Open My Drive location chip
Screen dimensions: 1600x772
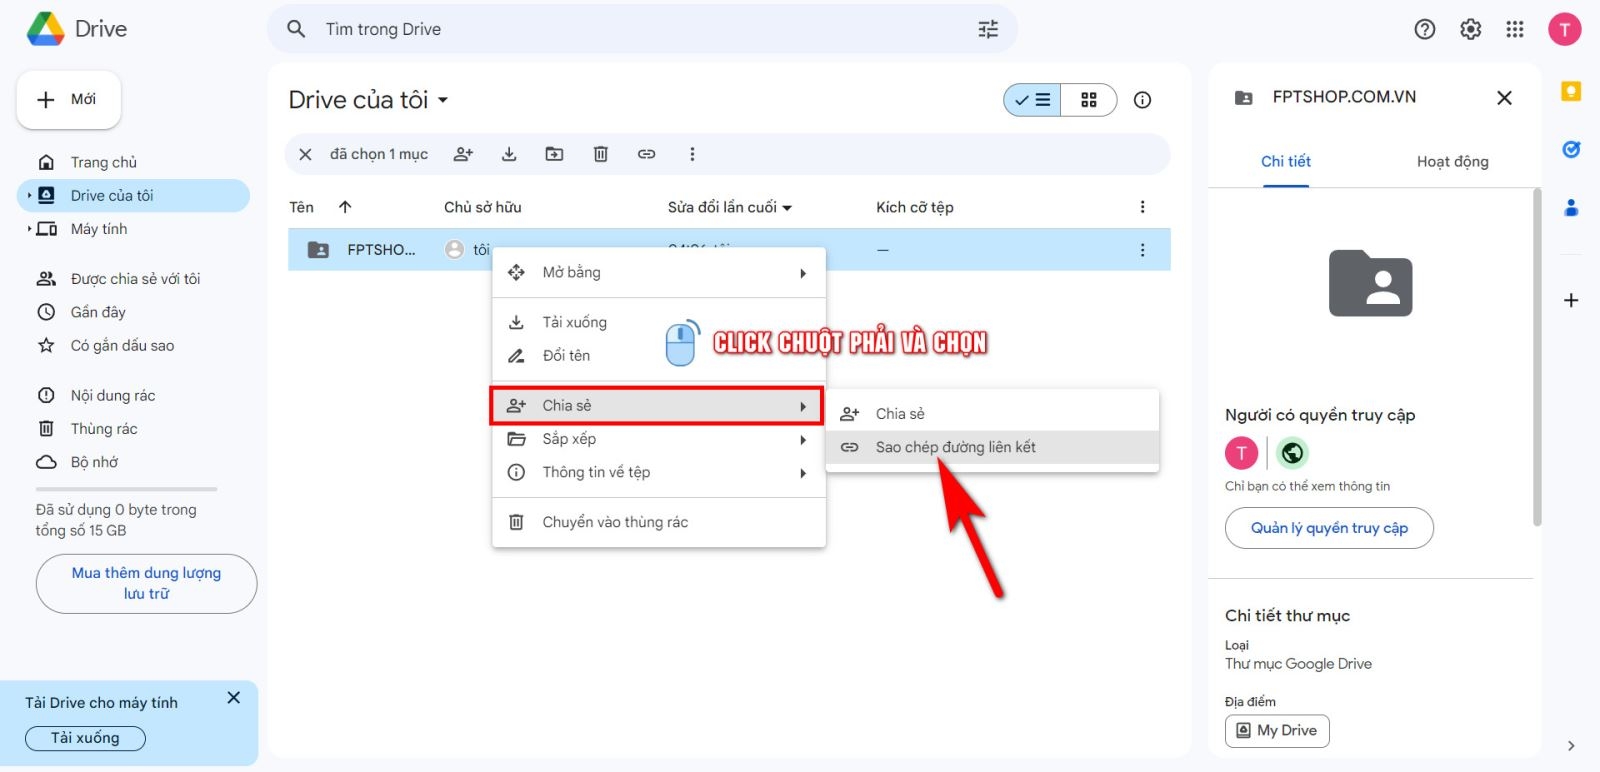[1277, 730]
